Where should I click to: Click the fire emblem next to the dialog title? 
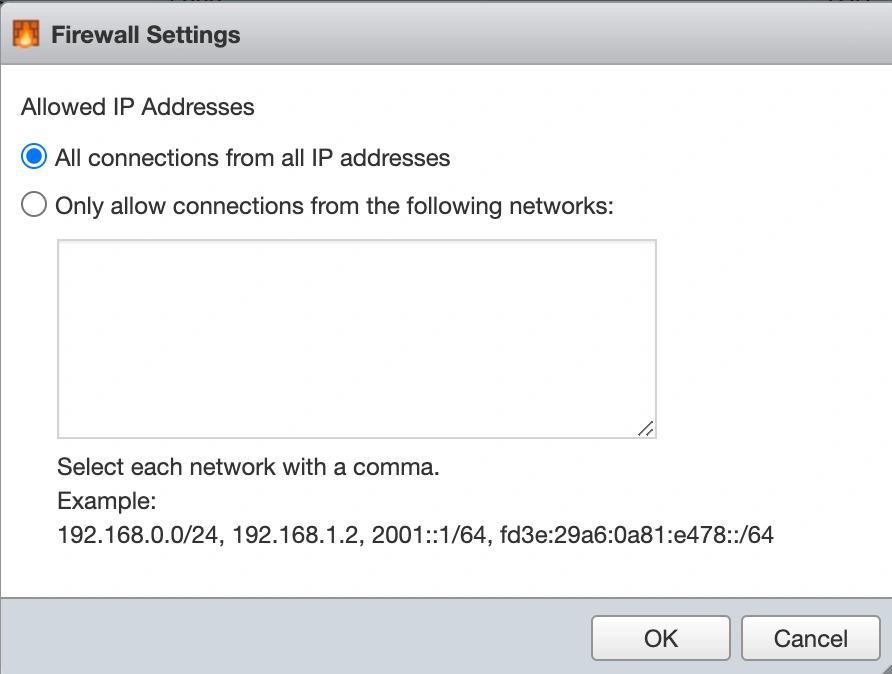[x=26, y=33]
